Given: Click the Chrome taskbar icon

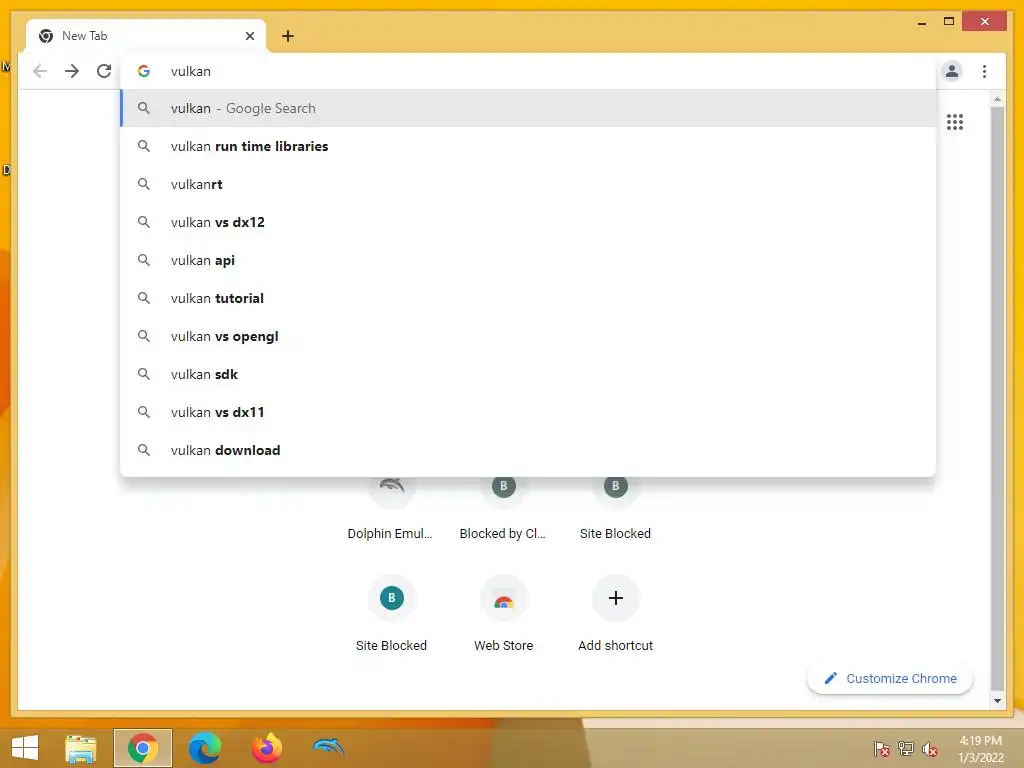Looking at the screenshot, I should coord(142,748).
